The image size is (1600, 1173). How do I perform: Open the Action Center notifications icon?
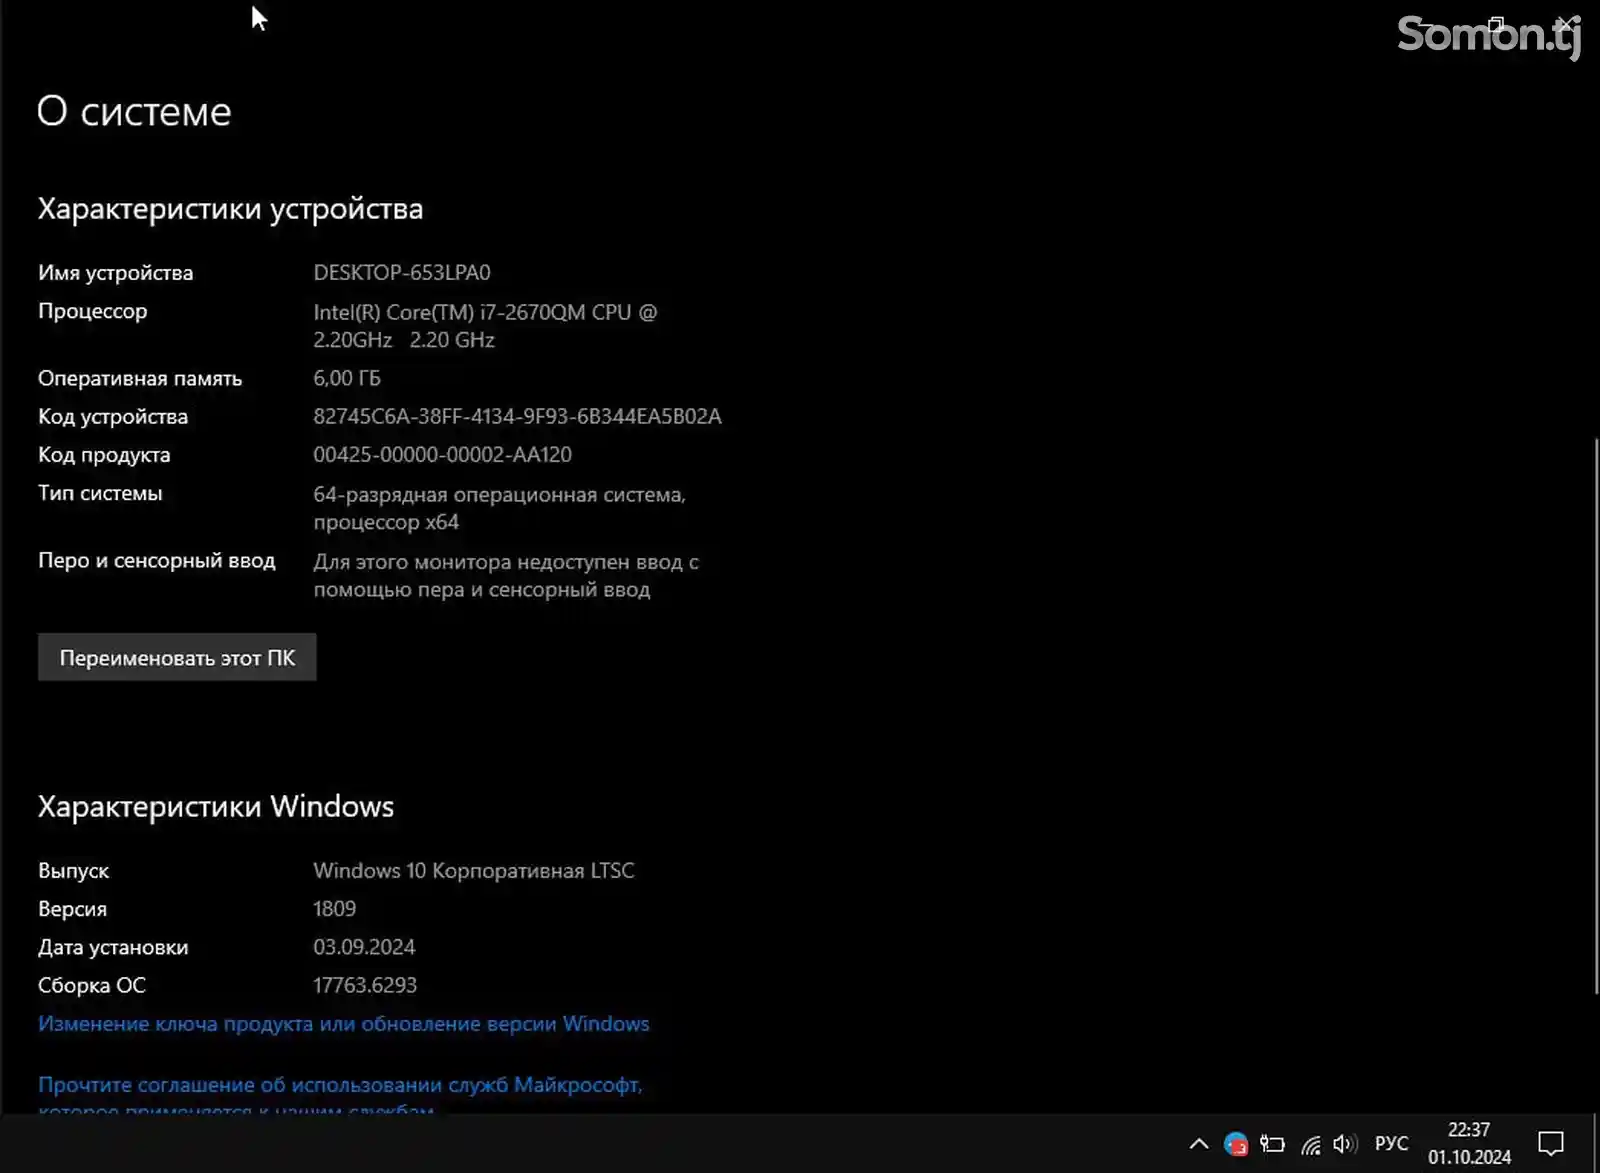[1550, 1144]
